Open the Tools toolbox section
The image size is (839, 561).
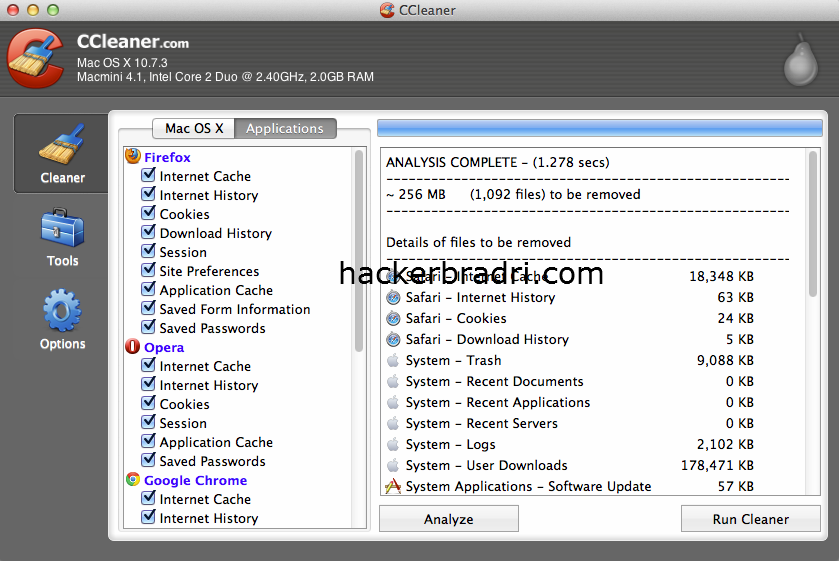(x=62, y=237)
